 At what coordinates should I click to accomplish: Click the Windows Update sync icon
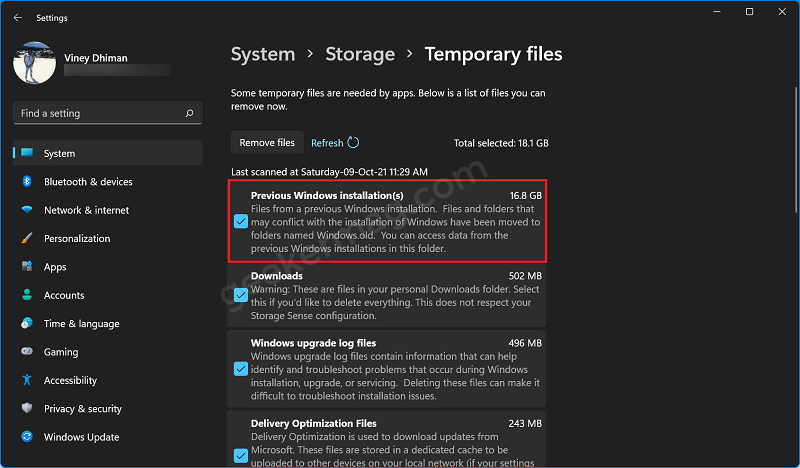[x=27, y=437]
